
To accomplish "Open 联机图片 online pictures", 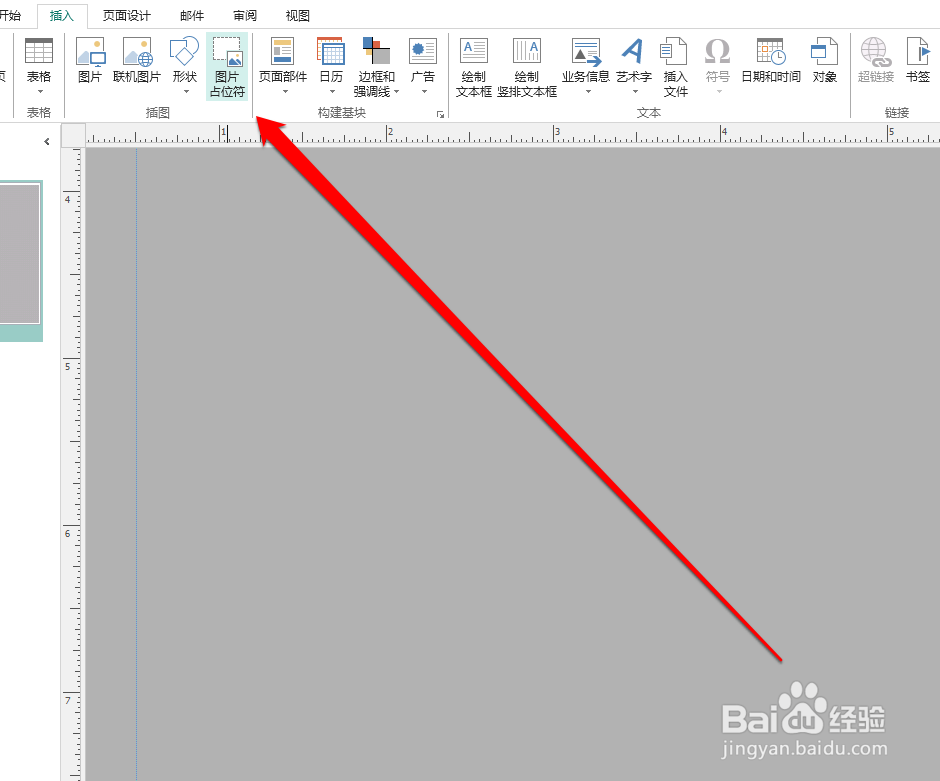I will pyautogui.click(x=137, y=52).
